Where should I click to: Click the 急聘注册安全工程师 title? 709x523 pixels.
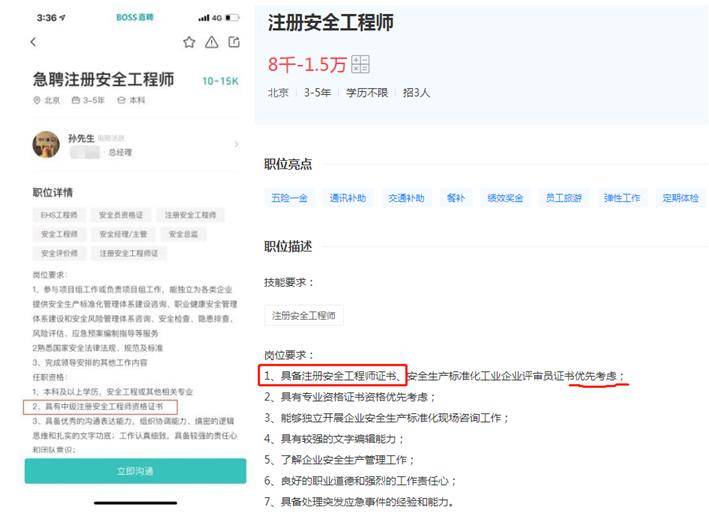pyautogui.click(x=103, y=80)
